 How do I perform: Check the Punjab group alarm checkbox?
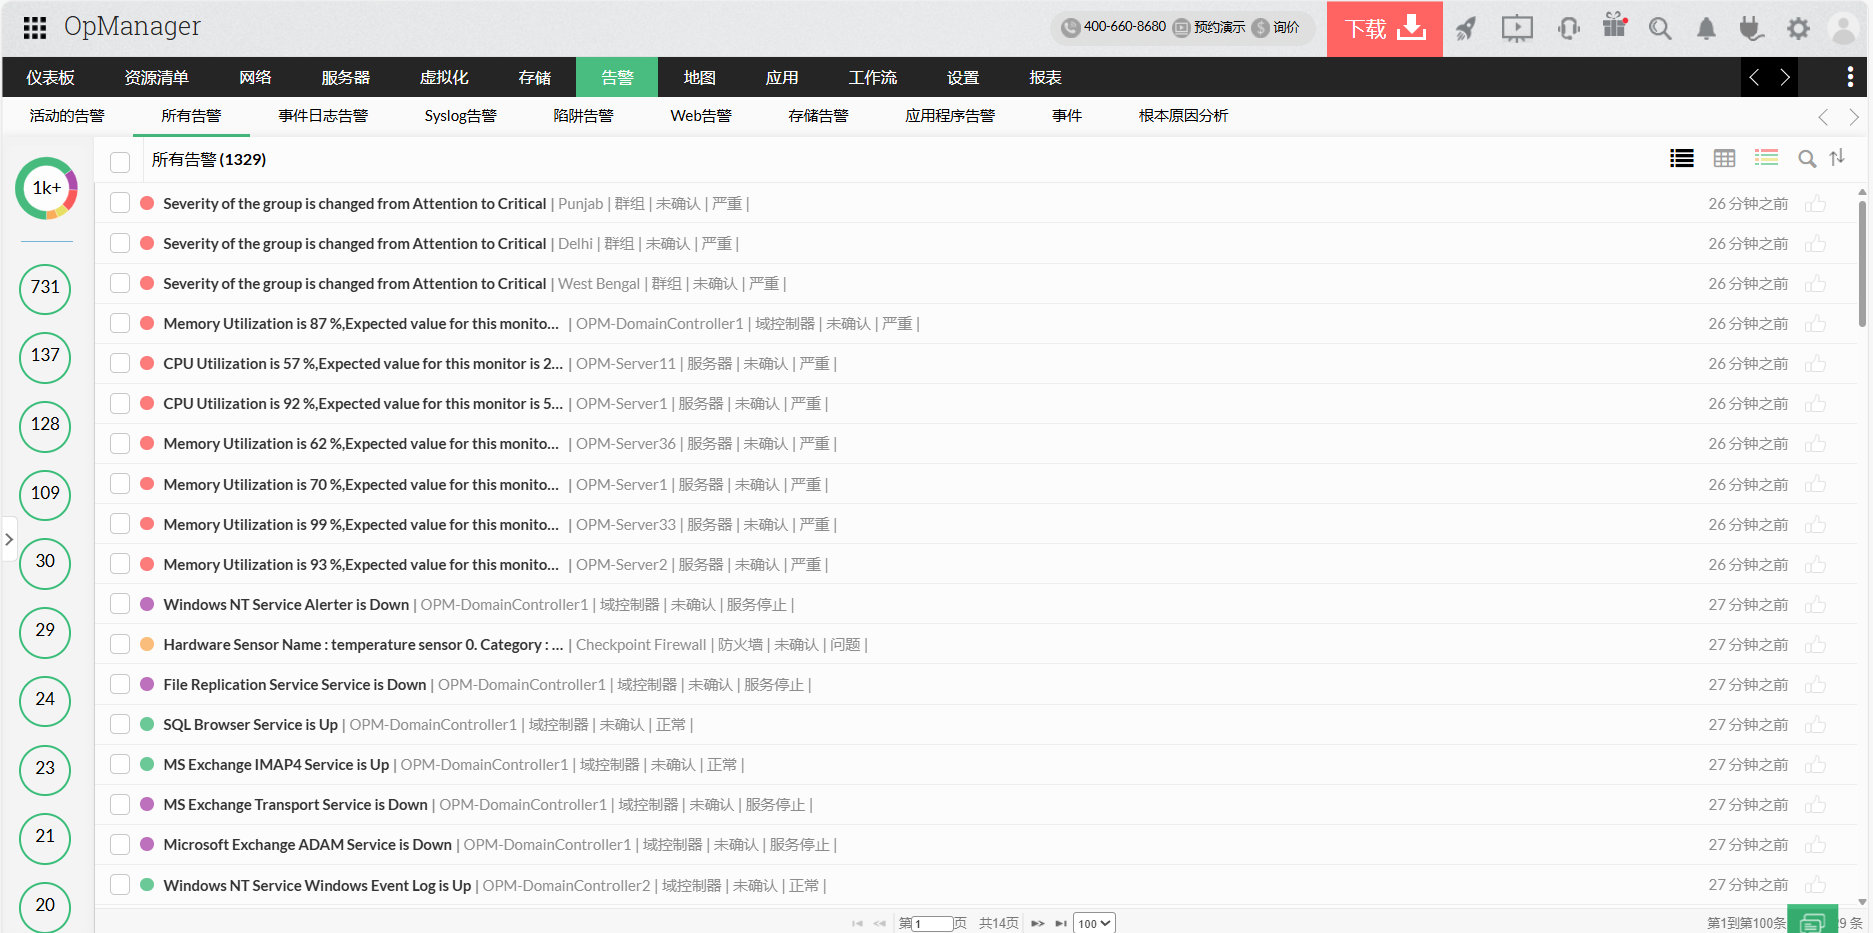[x=120, y=203]
